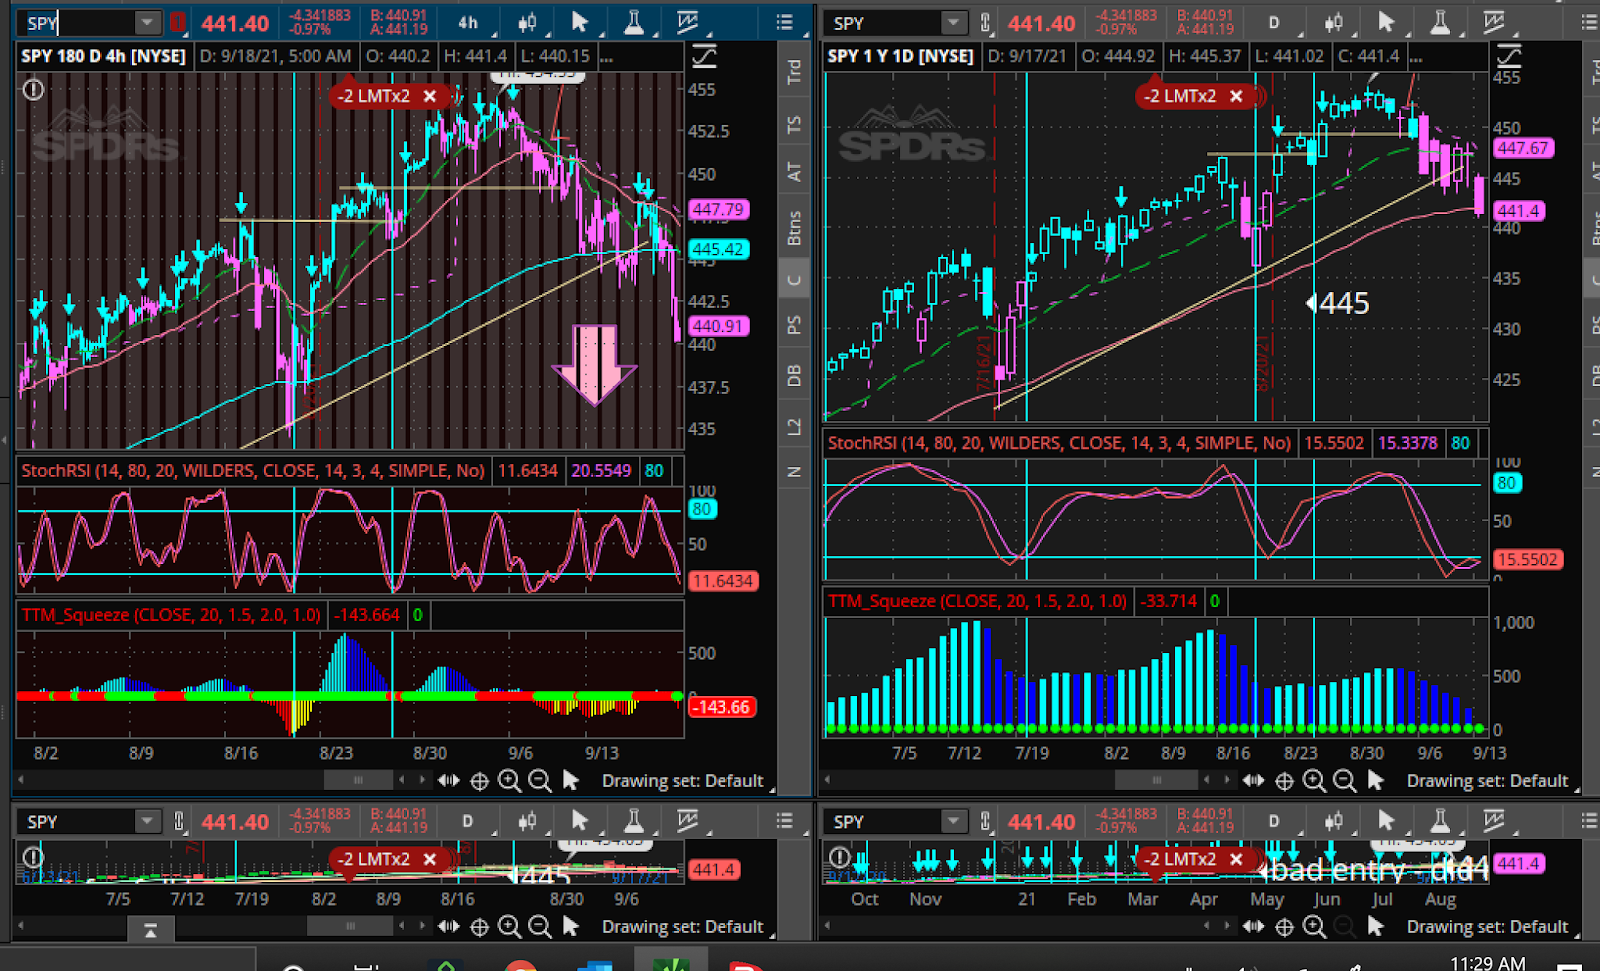Open the D timeframe selector in bottom-left chart
Viewport: 1600px width, 971px height.
tap(468, 821)
